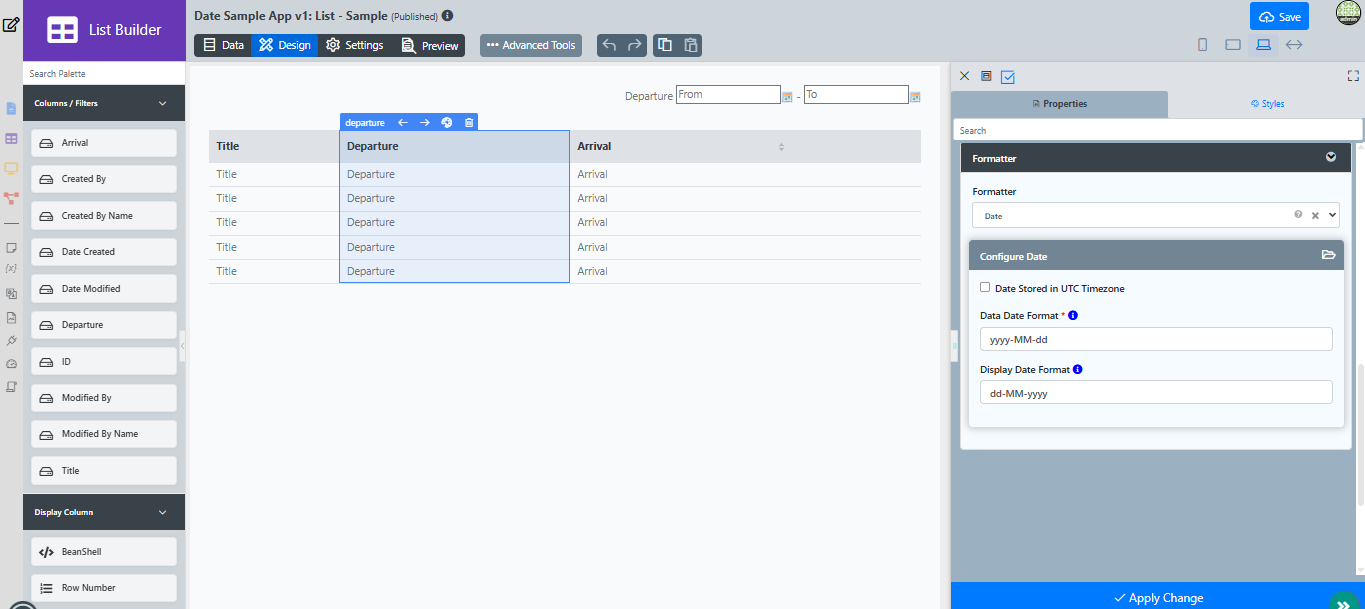Collapse the Columns / Filters palette section
The height and width of the screenshot is (609, 1365).
pyautogui.click(x=163, y=103)
